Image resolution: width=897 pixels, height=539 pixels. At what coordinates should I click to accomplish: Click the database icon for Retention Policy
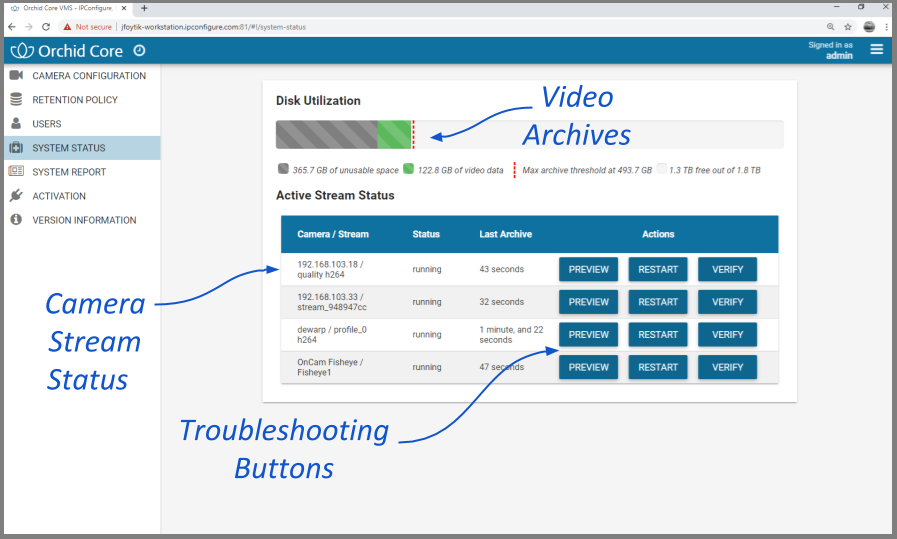point(16,99)
